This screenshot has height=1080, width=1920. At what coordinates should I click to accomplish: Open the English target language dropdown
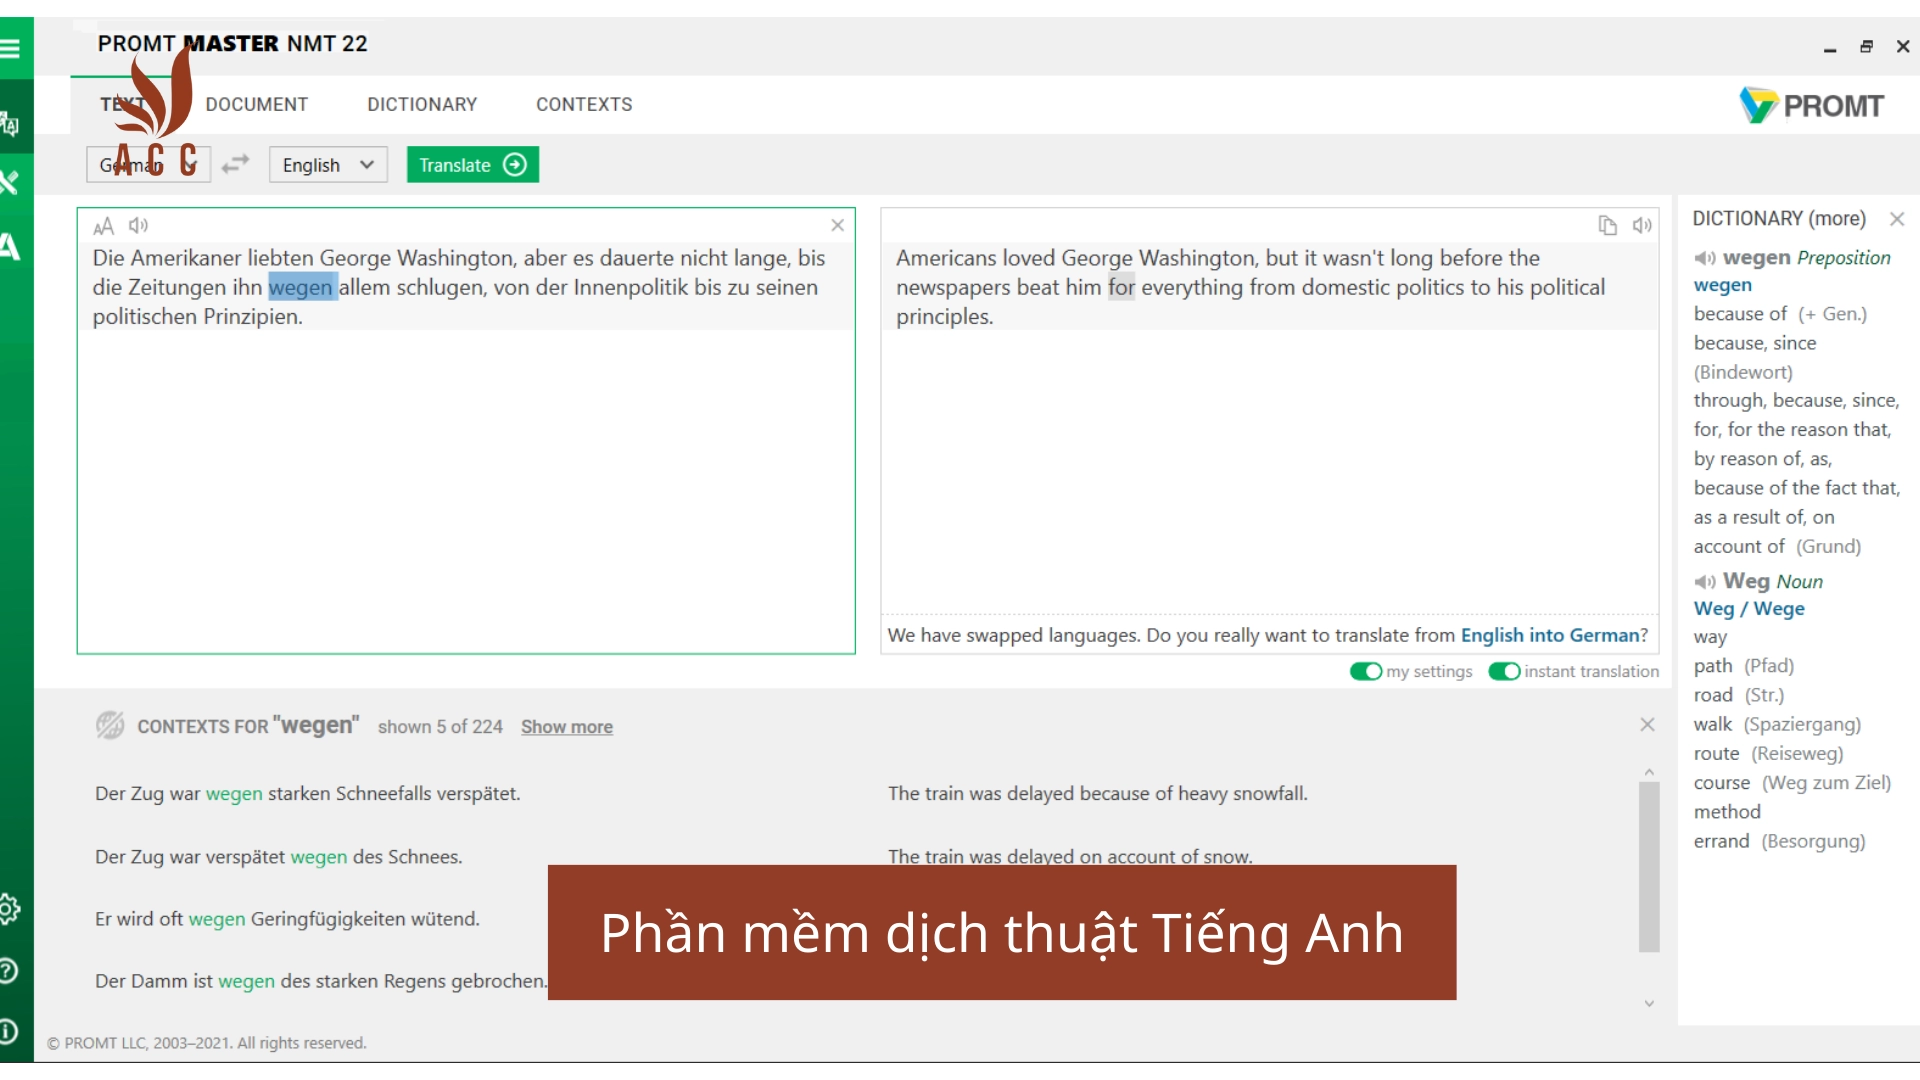[328, 165]
